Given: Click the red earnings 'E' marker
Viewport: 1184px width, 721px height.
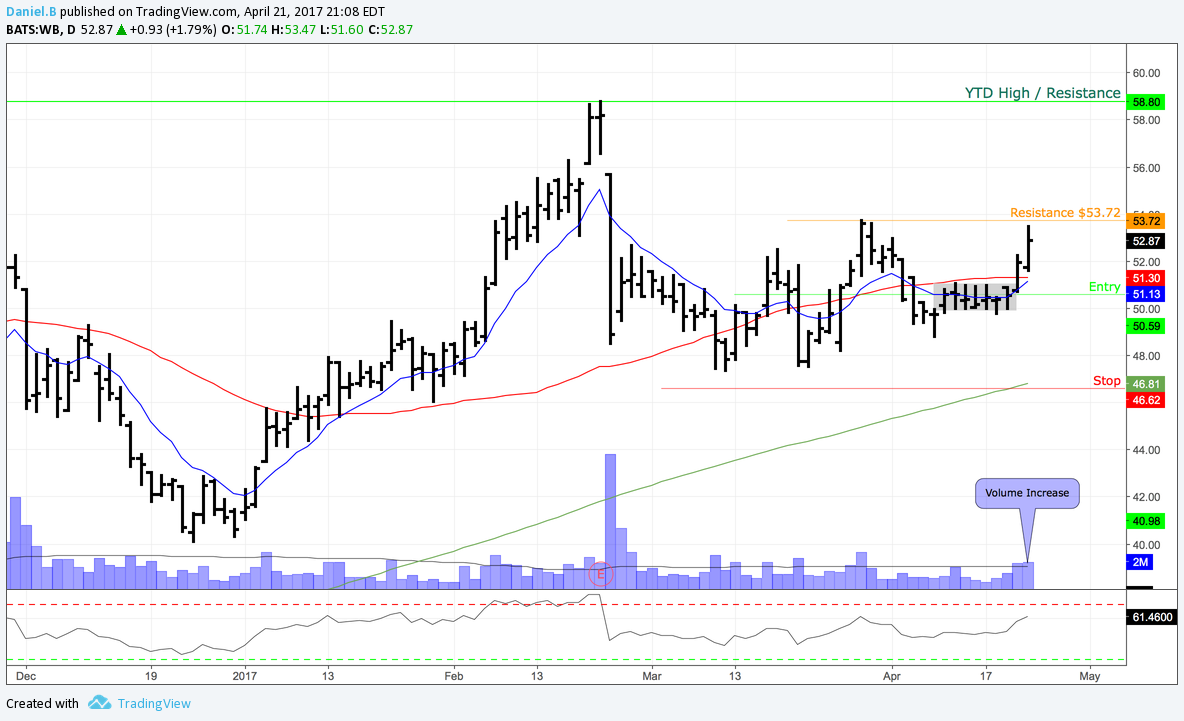Looking at the screenshot, I should point(601,575).
